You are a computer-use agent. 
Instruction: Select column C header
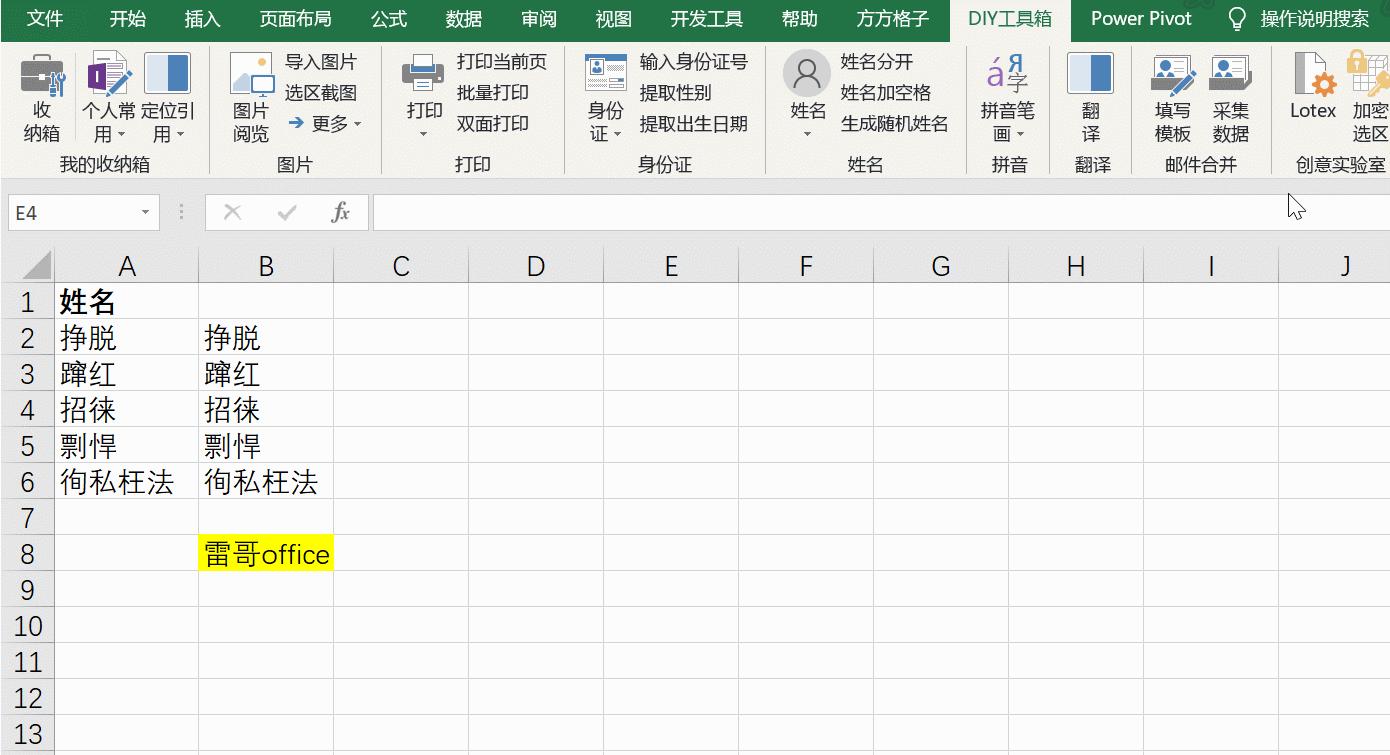(401, 265)
